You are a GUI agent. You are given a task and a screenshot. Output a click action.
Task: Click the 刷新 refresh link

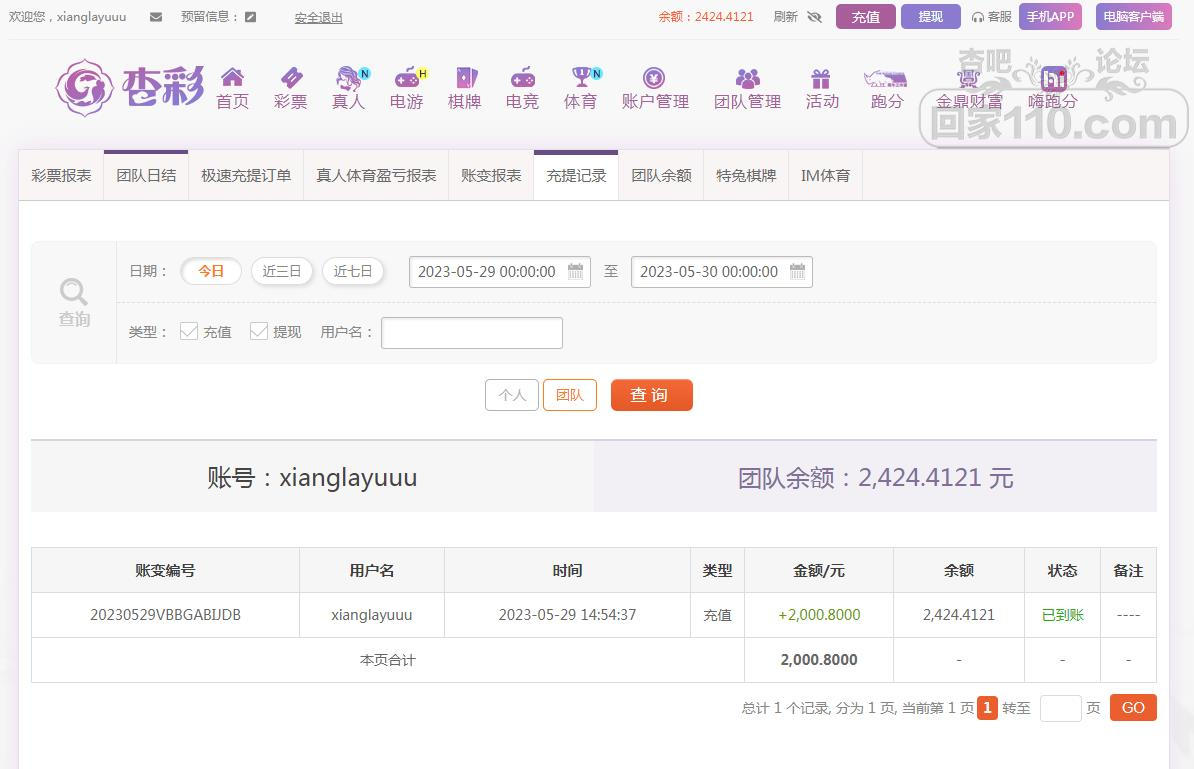785,17
